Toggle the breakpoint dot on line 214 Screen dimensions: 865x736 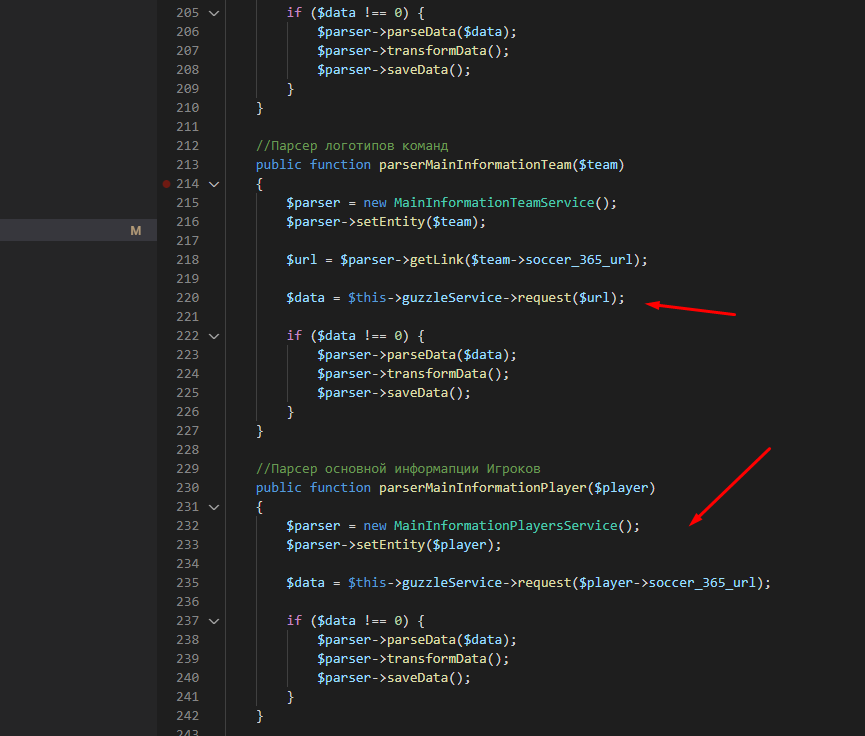166,184
